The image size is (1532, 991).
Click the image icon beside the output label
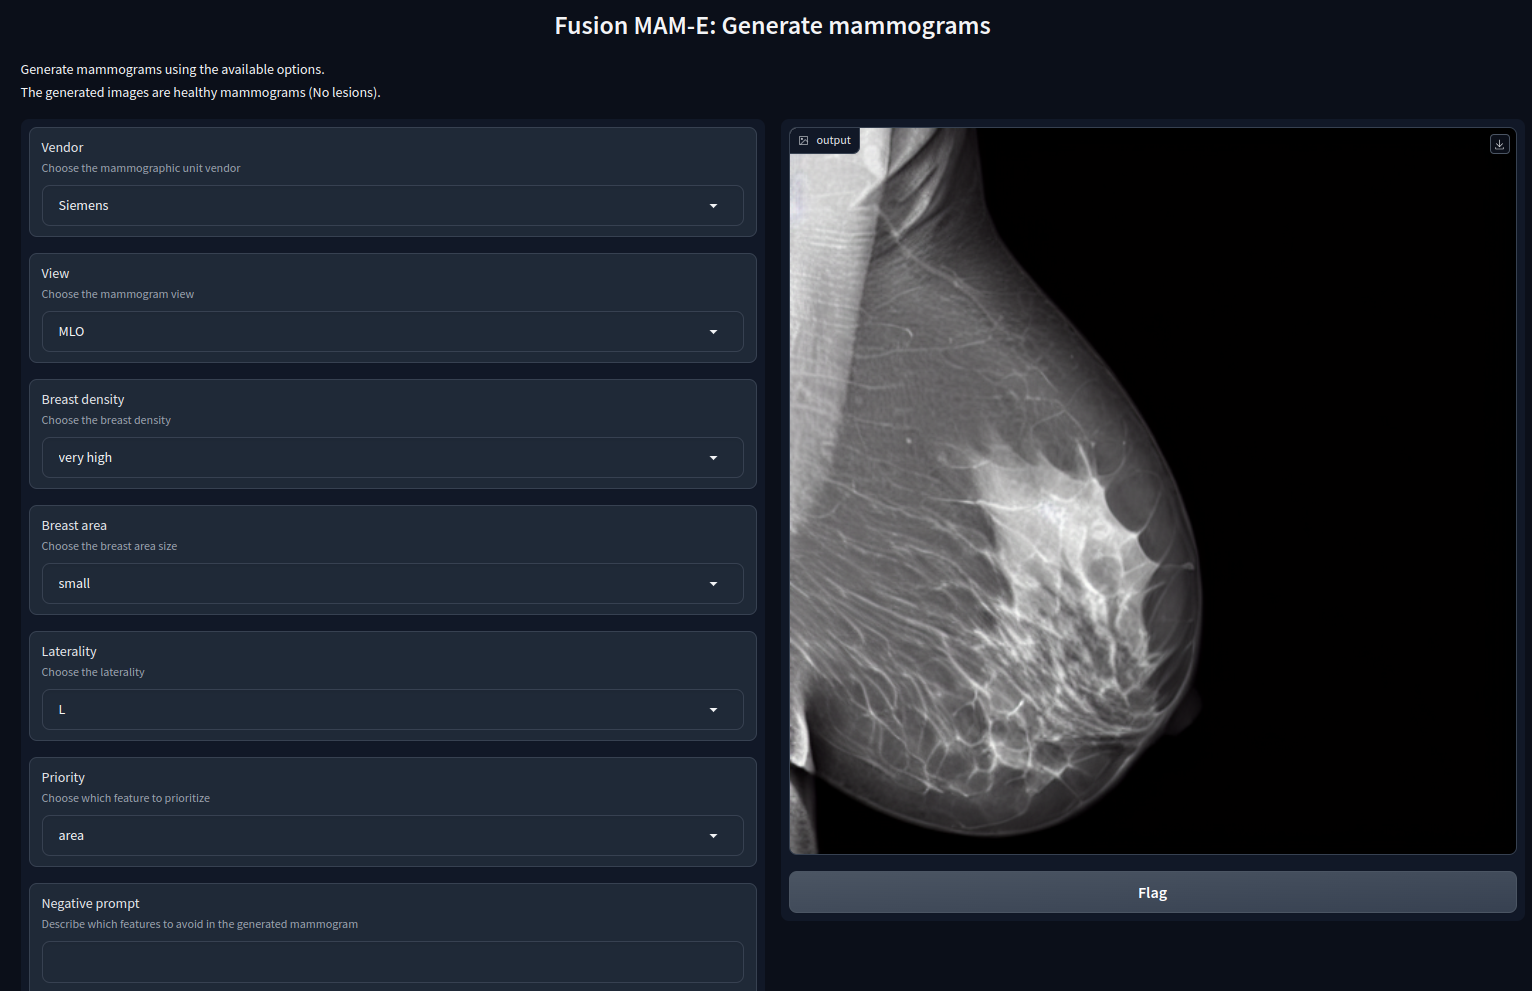click(803, 141)
